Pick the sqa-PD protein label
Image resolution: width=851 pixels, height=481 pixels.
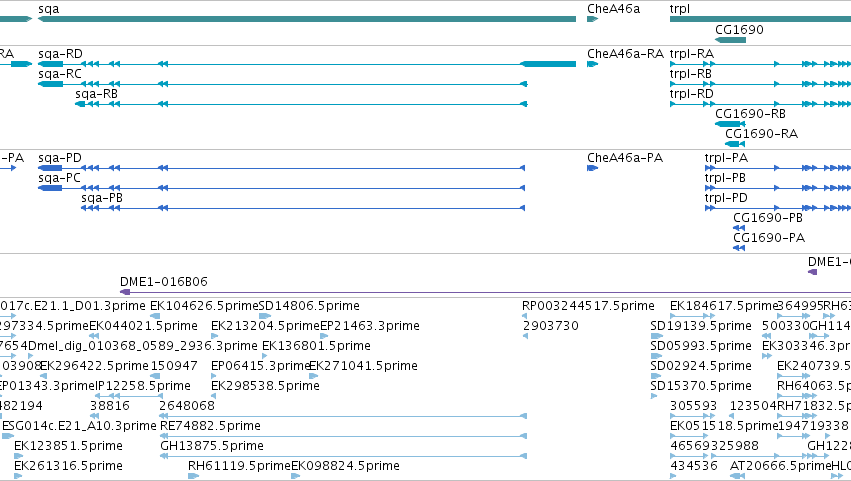pos(60,158)
